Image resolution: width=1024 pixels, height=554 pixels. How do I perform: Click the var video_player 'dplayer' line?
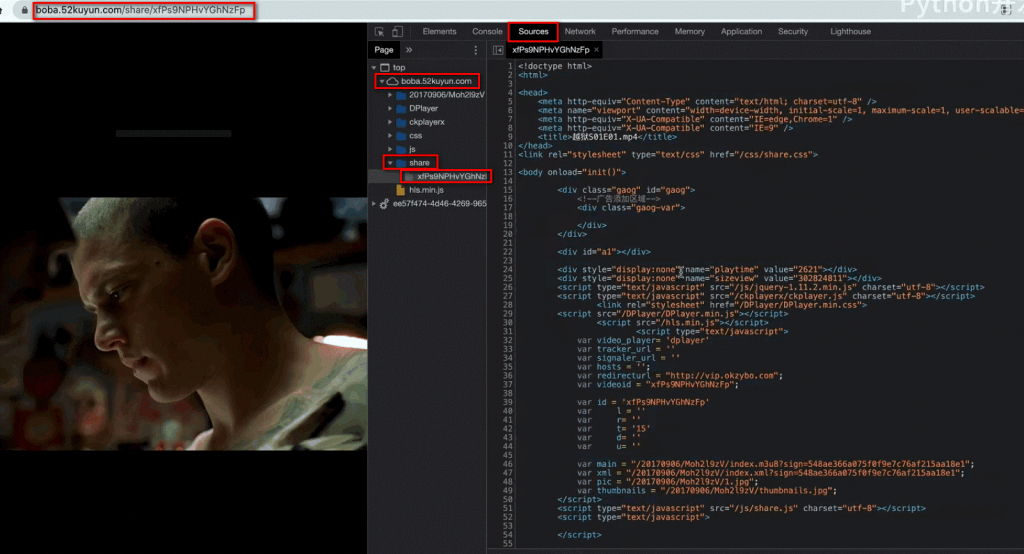click(x=643, y=340)
